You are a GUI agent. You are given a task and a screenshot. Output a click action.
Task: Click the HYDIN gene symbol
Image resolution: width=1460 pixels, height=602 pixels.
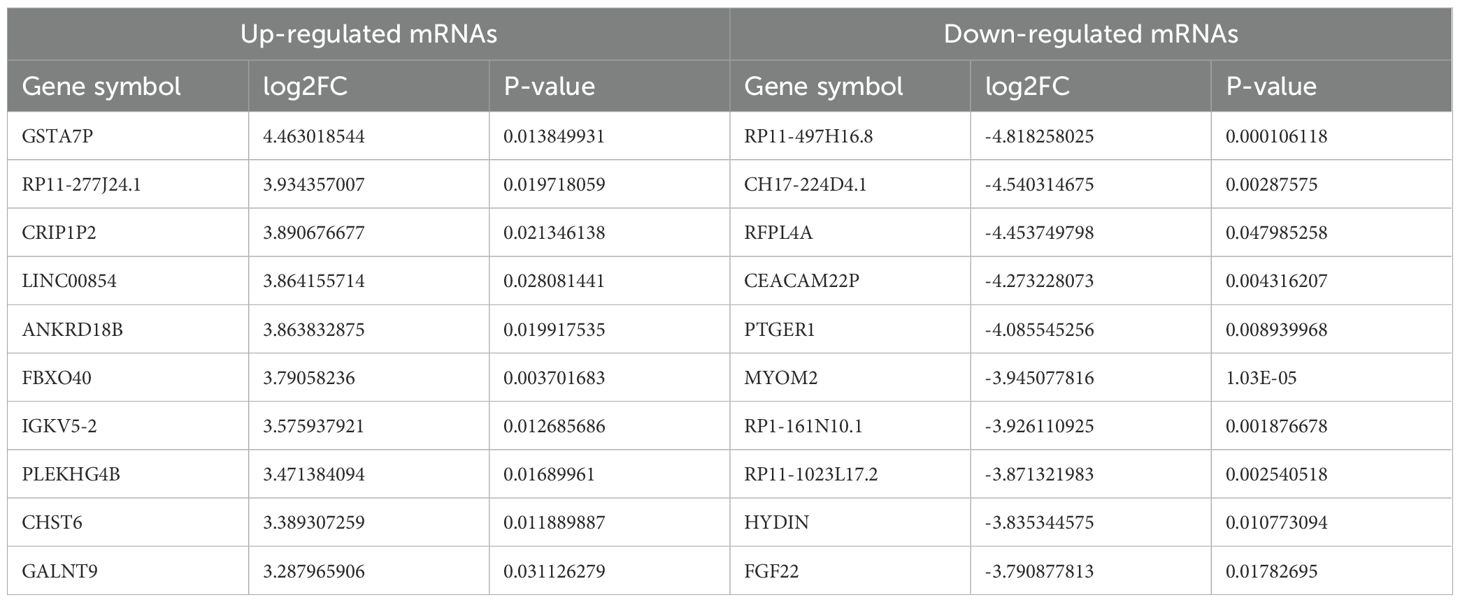coord(773,523)
